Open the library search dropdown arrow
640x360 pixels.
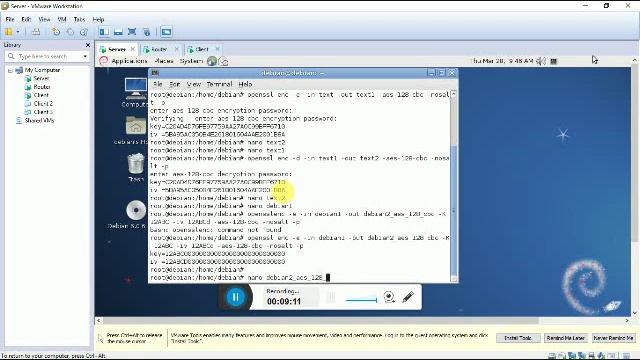pos(85,56)
